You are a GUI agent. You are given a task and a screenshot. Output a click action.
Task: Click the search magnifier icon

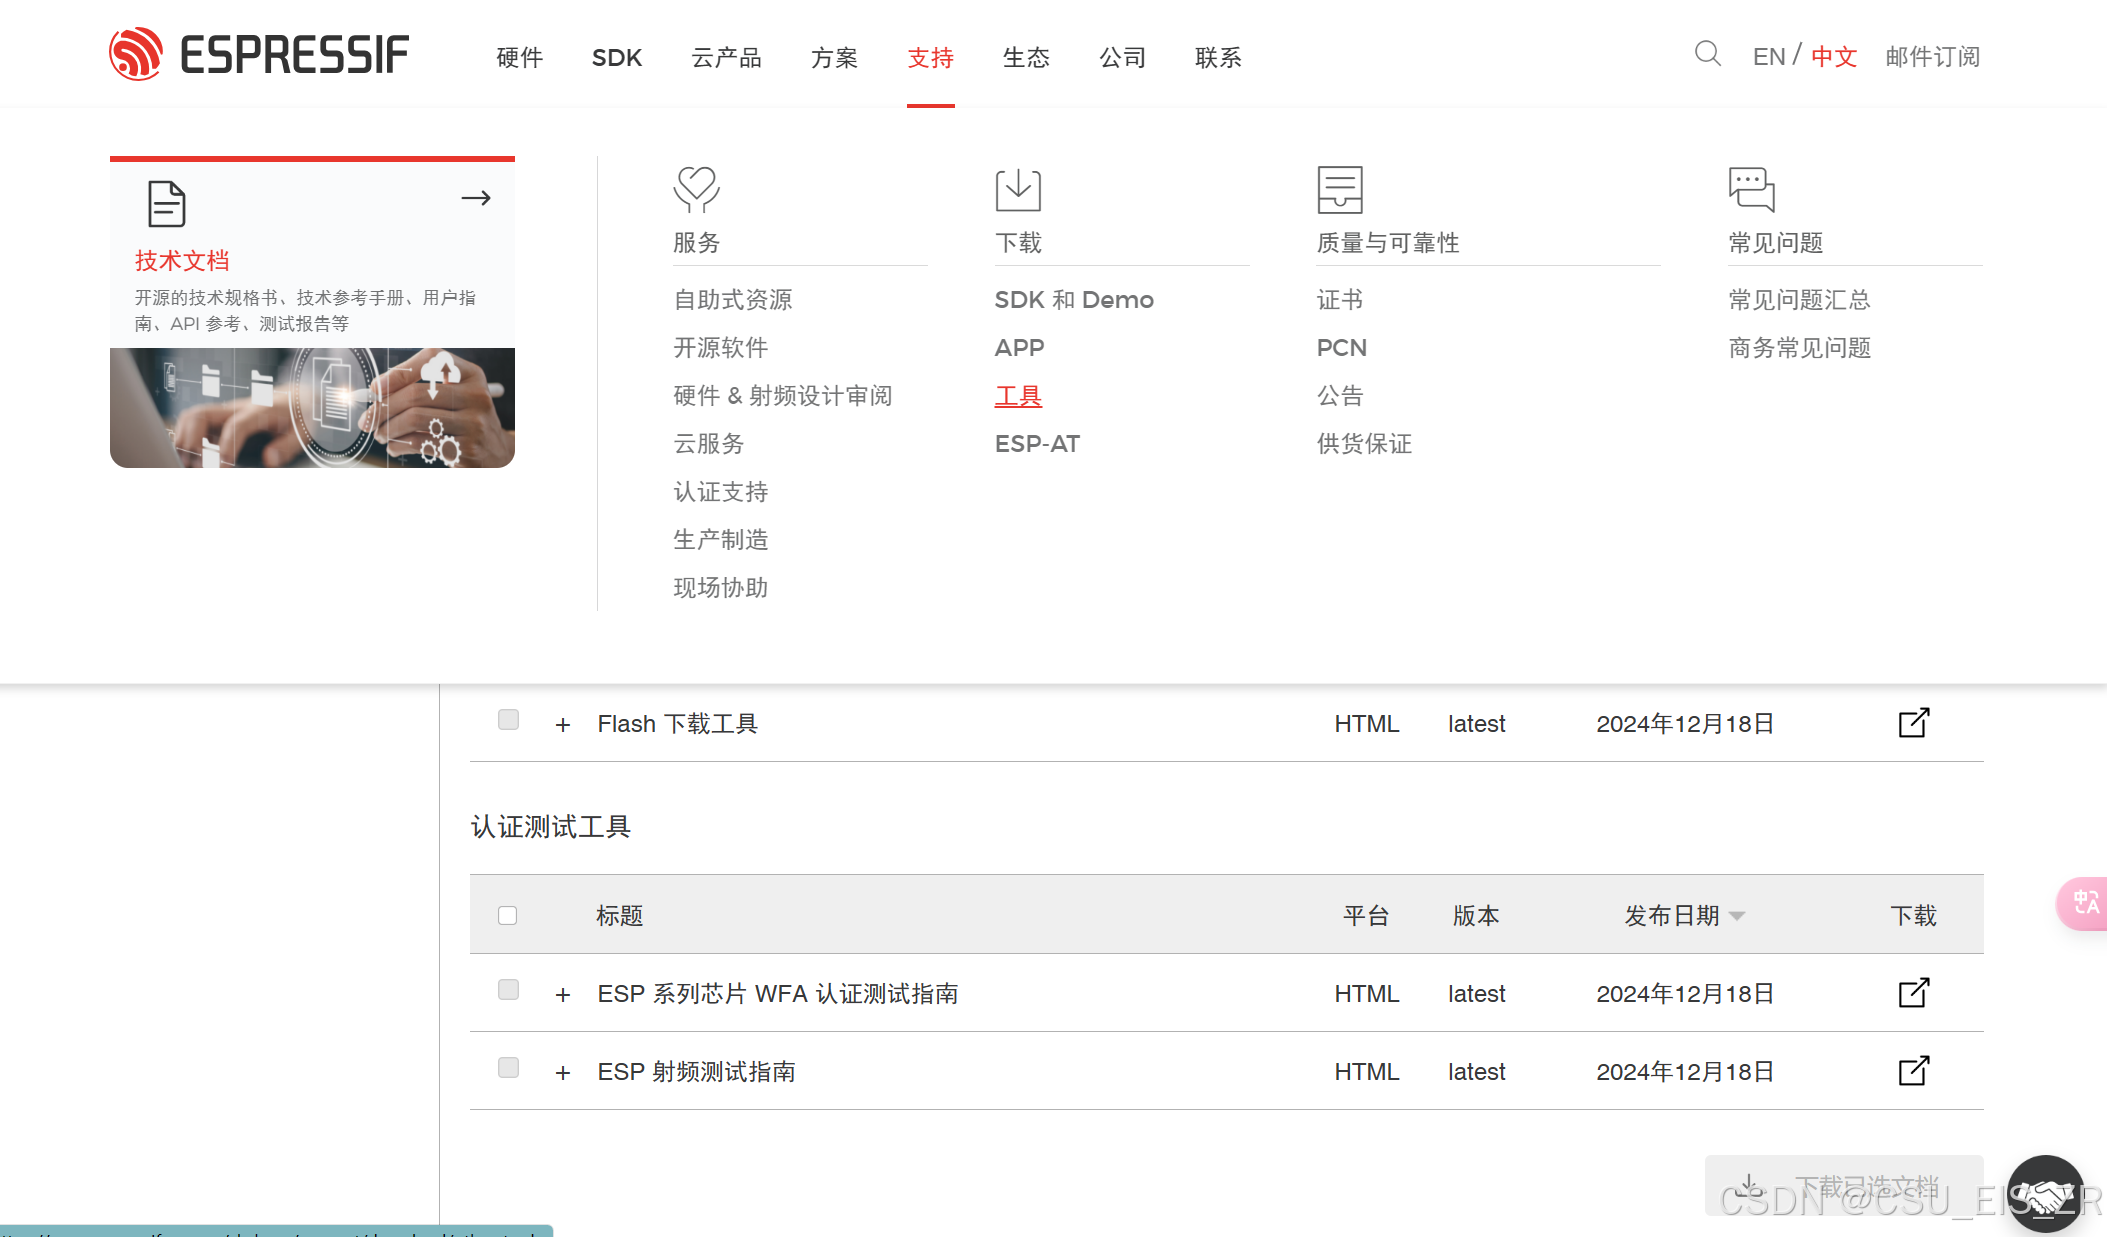point(1707,54)
